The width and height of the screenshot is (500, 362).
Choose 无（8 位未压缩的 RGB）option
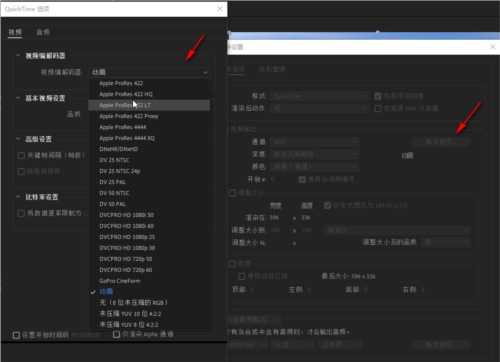tap(149, 303)
